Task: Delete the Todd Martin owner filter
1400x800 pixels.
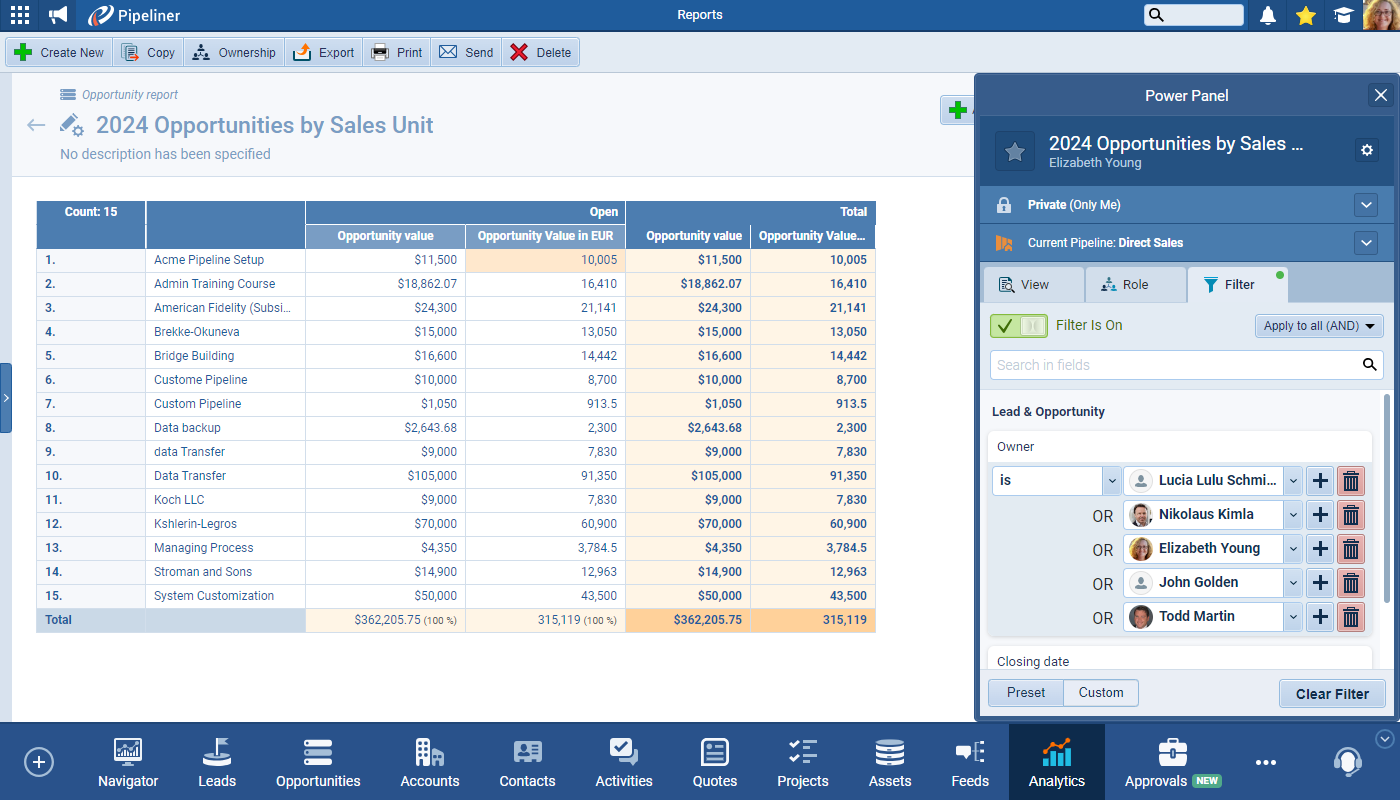Action: [1351, 617]
